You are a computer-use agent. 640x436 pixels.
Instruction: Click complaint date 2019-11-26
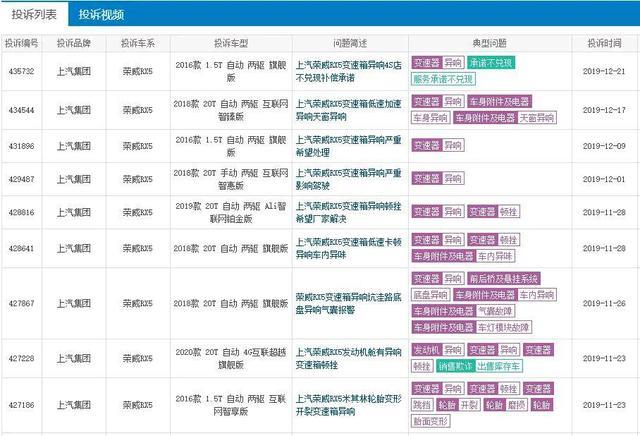604,303
